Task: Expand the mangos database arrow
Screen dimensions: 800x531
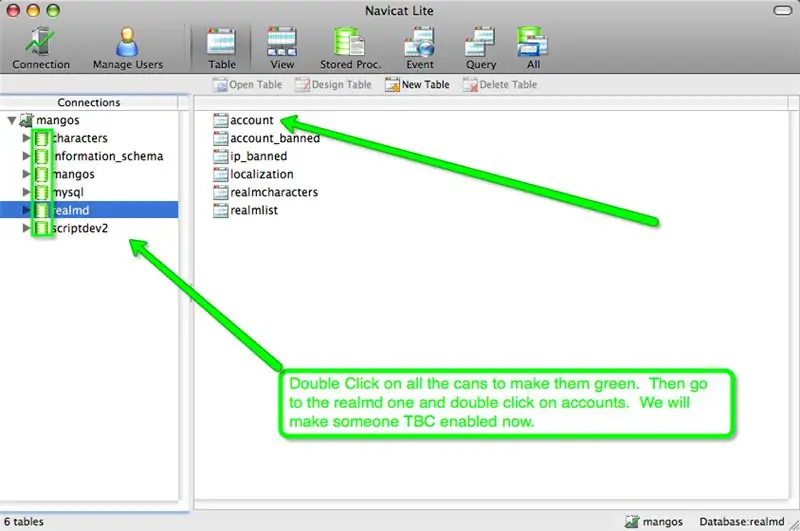Action: 26,174
